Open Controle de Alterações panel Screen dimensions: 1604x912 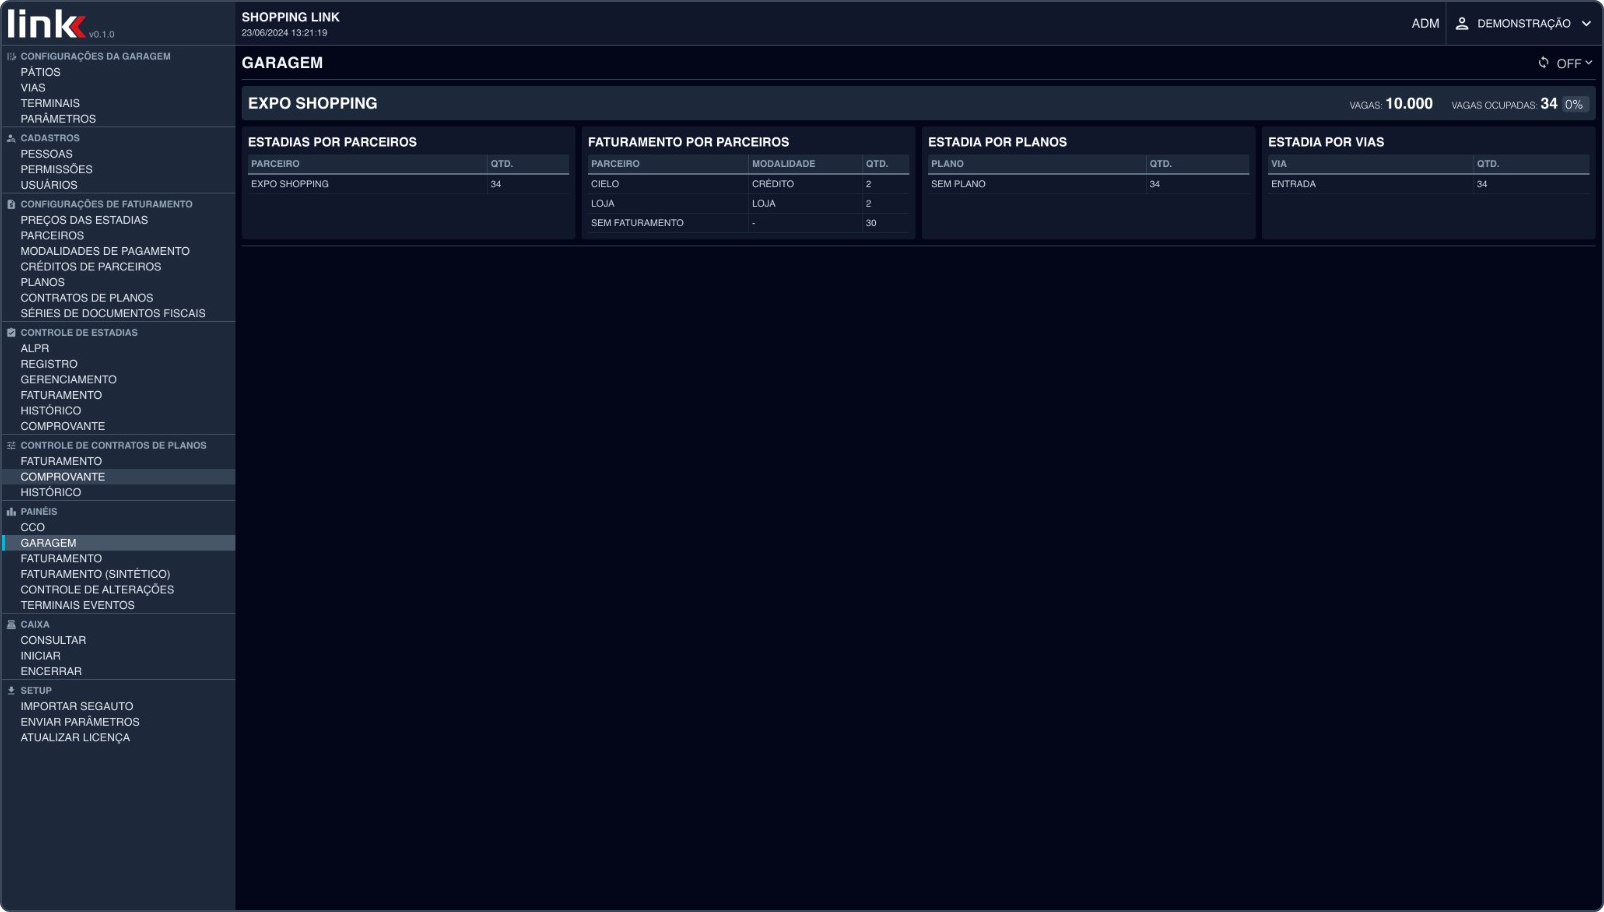click(118, 590)
